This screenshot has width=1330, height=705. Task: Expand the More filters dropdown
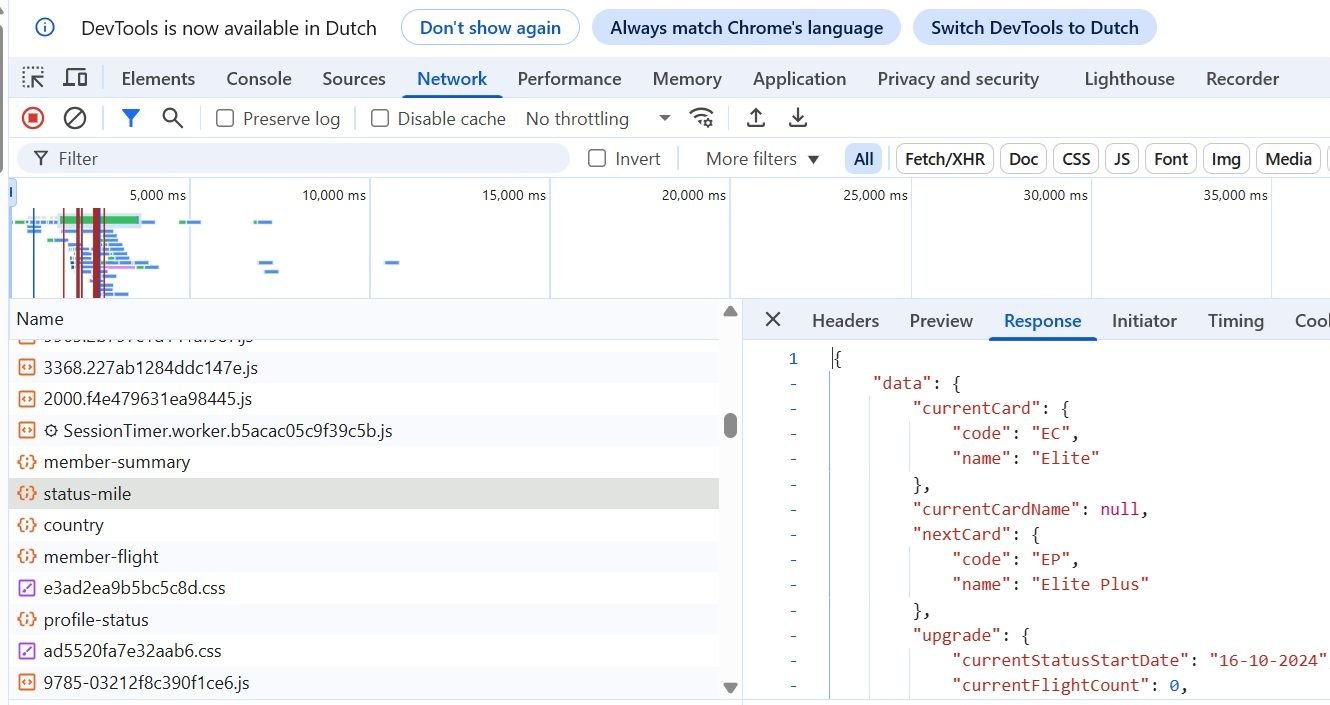762,159
